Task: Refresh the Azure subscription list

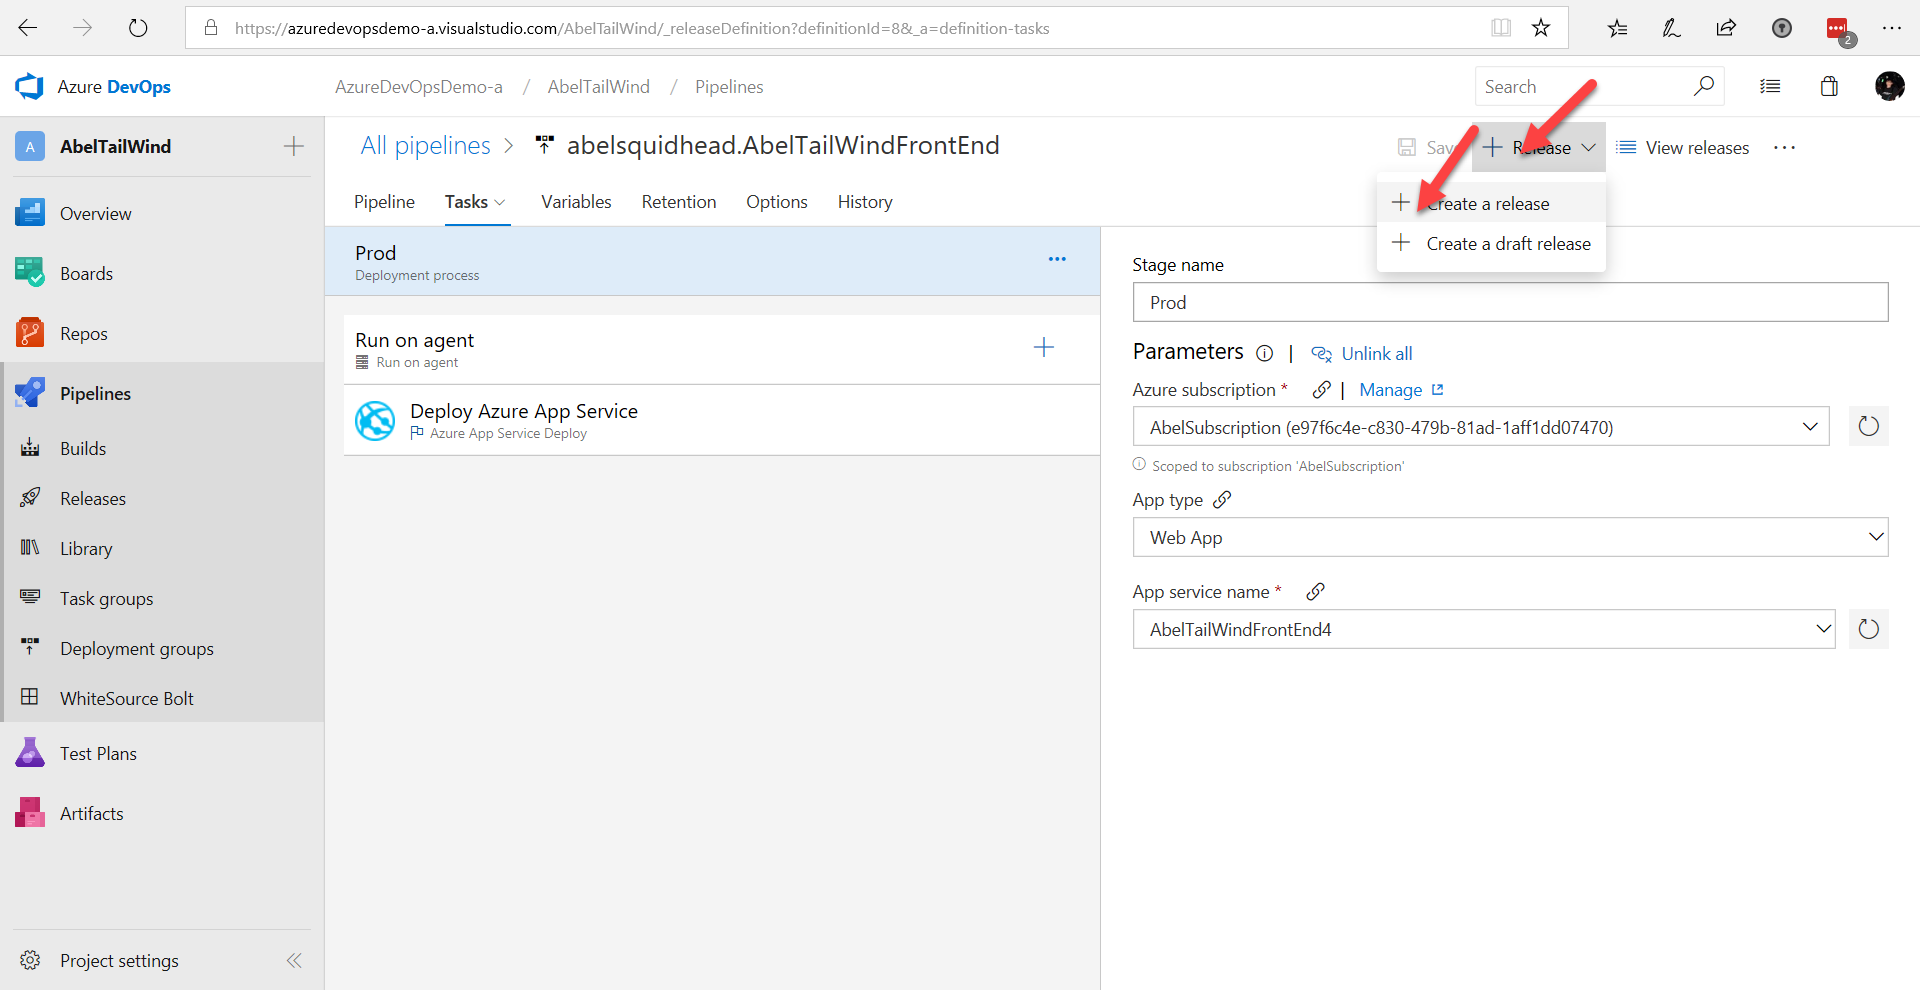Action: (1868, 427)
